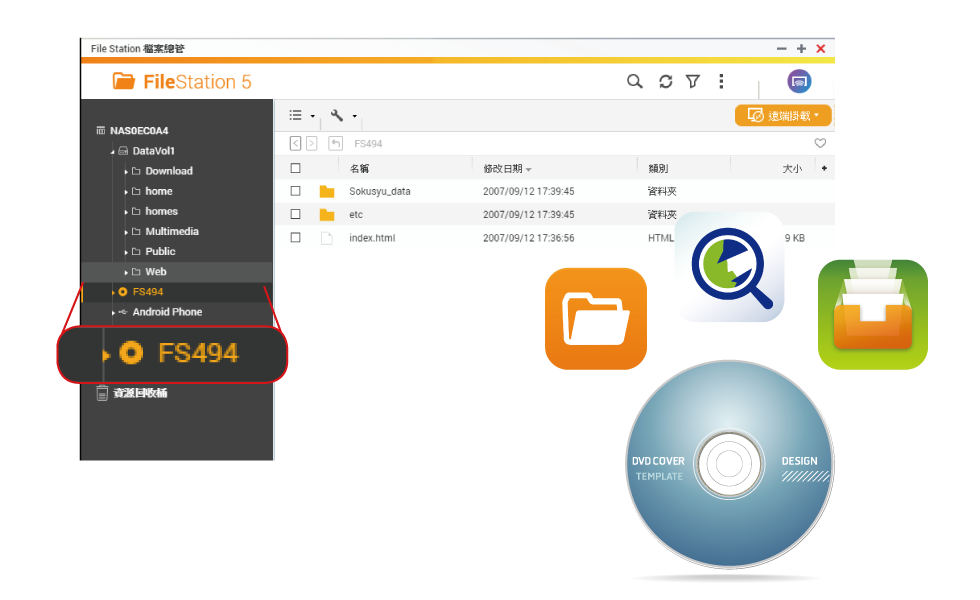980x600 pixels.
Task: Expand the home folder tree node
Action: click(x=126, y=192)
